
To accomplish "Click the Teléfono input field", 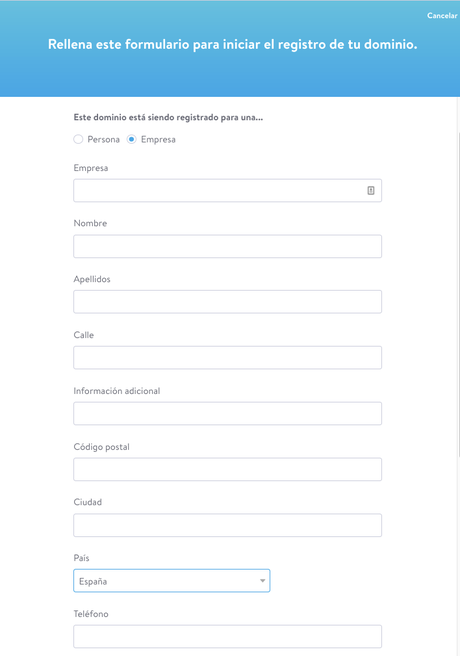I will (x=227, y=636).
